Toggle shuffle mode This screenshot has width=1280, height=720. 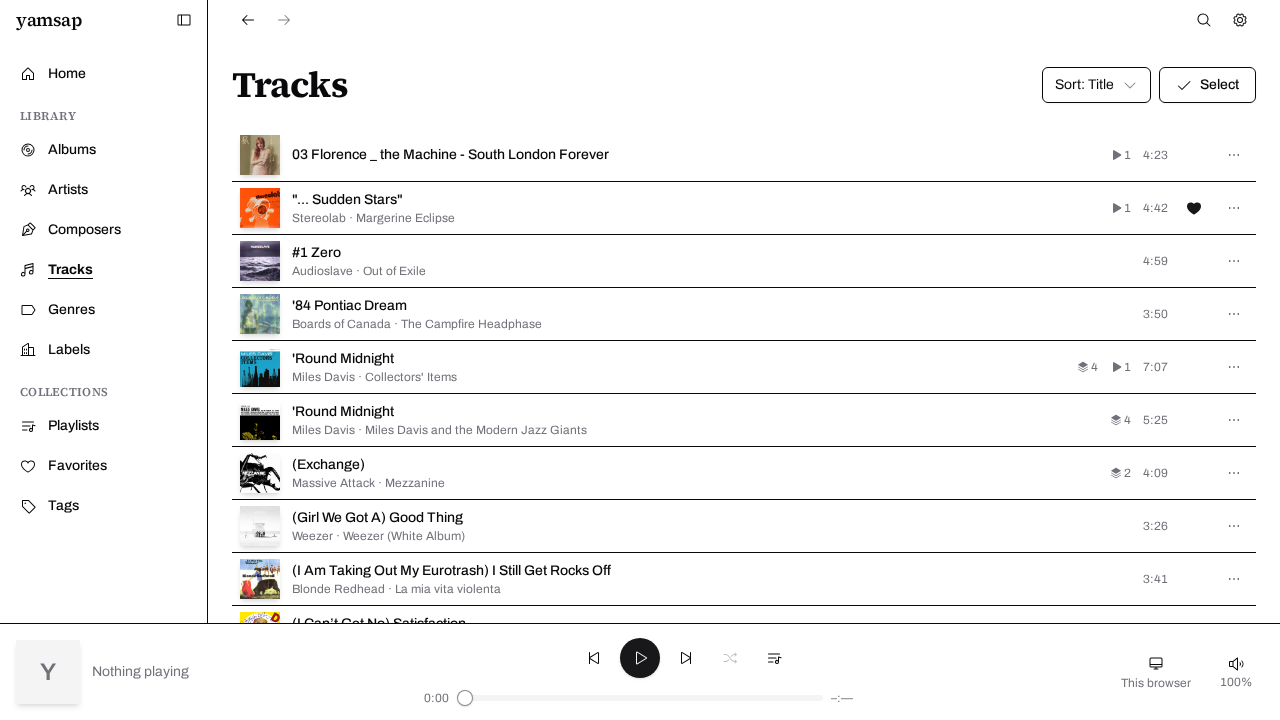(730, 658)
